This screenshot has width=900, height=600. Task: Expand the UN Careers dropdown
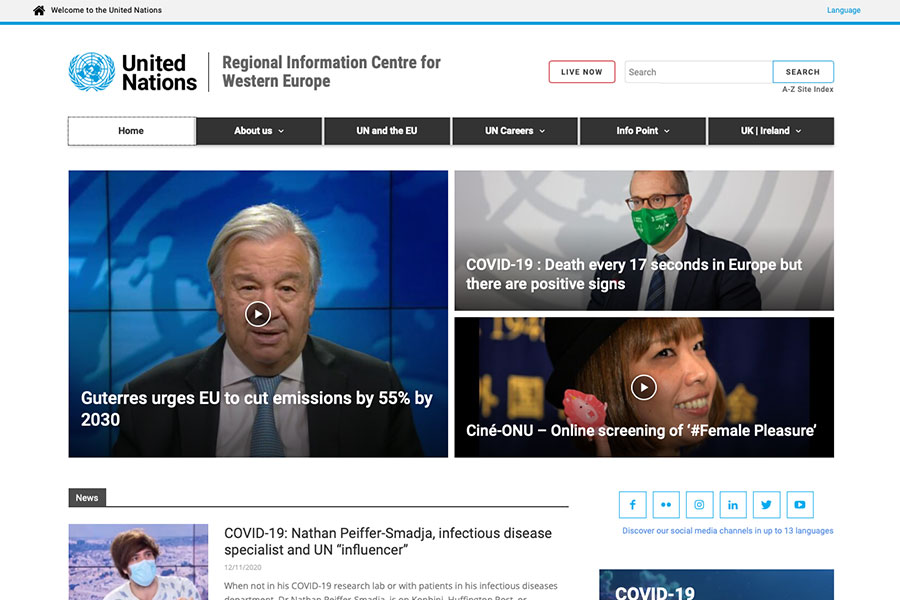(x=515, y=131)
